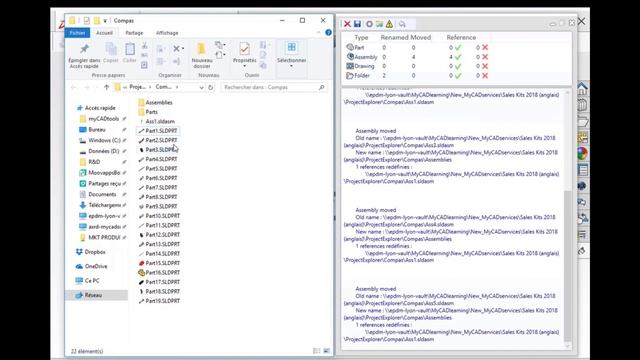Click the bottom cup-shaped icon in task pane

tap(582, 251)
